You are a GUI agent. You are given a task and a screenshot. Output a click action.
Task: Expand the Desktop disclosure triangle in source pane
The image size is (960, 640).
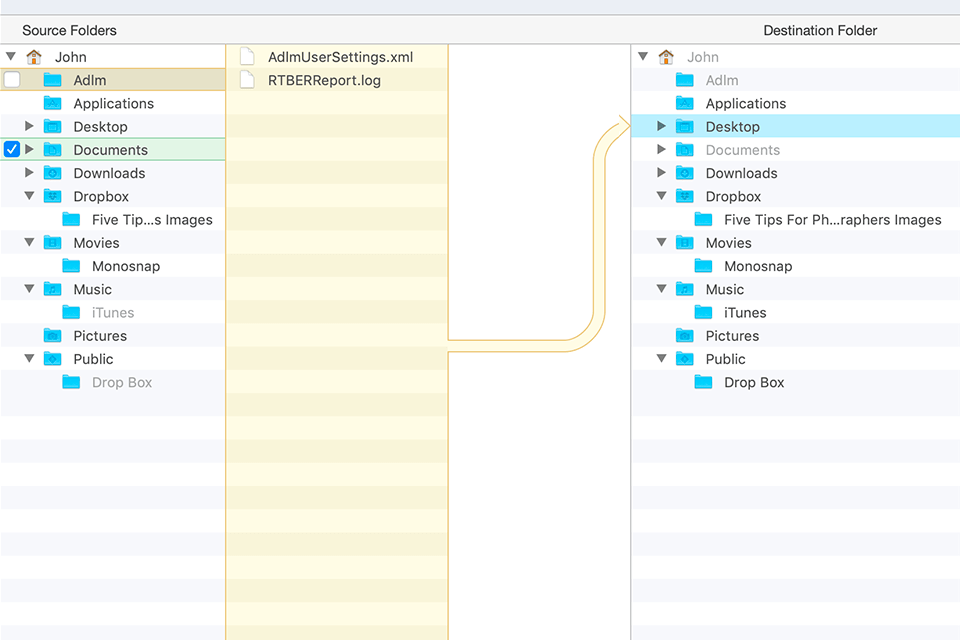coord(29,126)
